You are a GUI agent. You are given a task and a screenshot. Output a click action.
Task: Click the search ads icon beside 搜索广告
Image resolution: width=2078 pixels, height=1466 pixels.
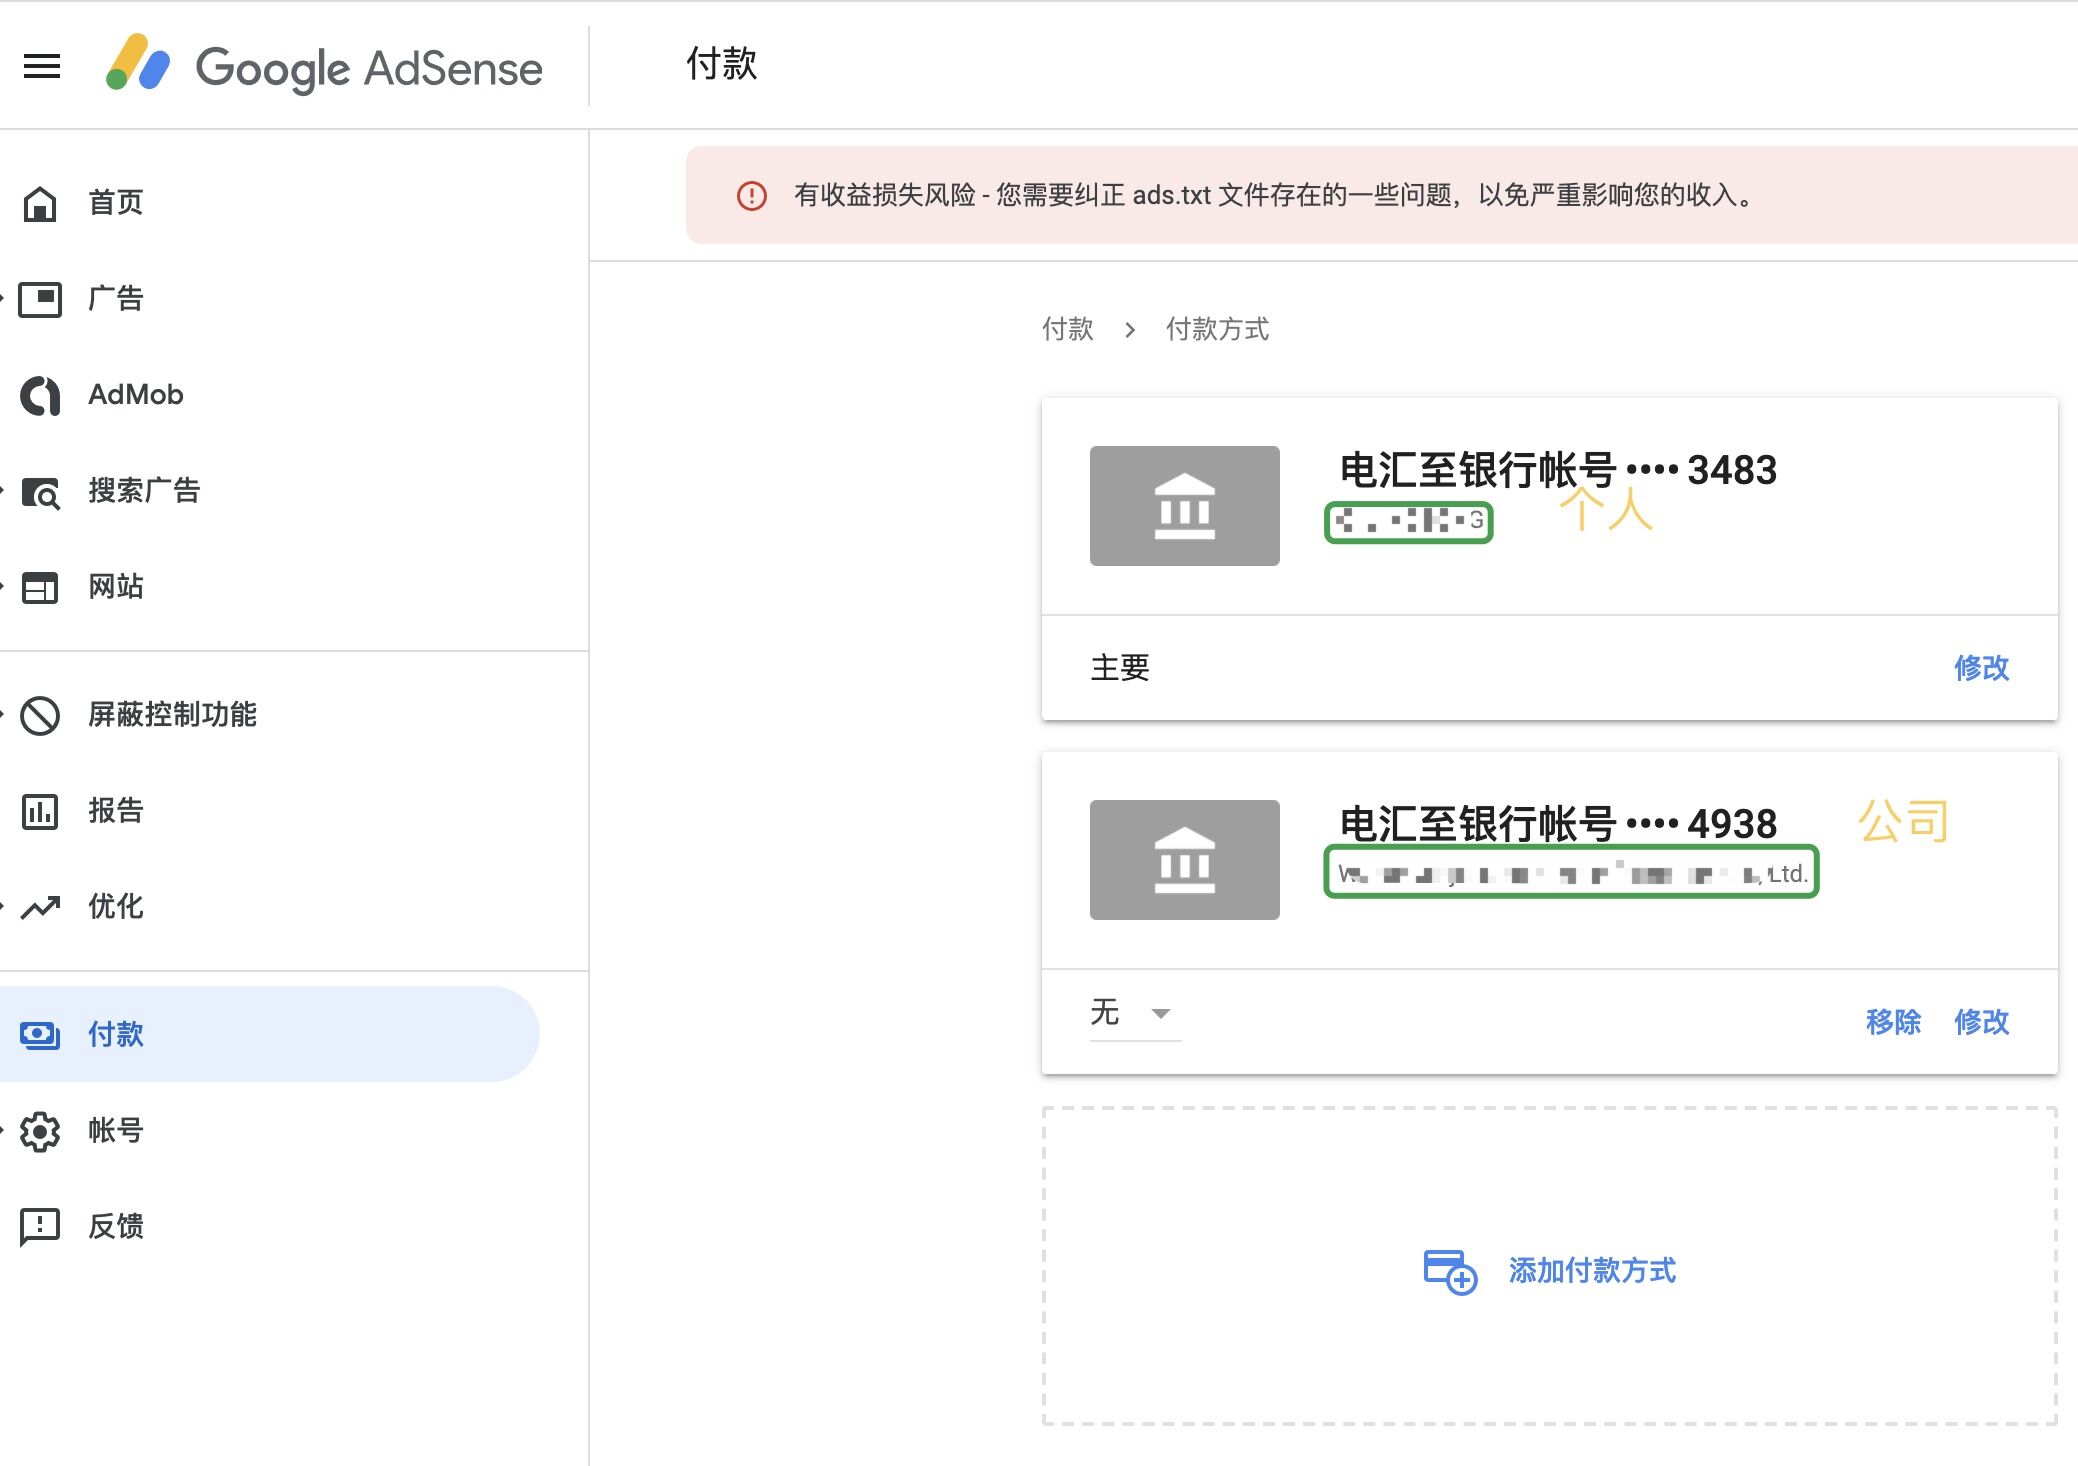(x=41, y=492)
